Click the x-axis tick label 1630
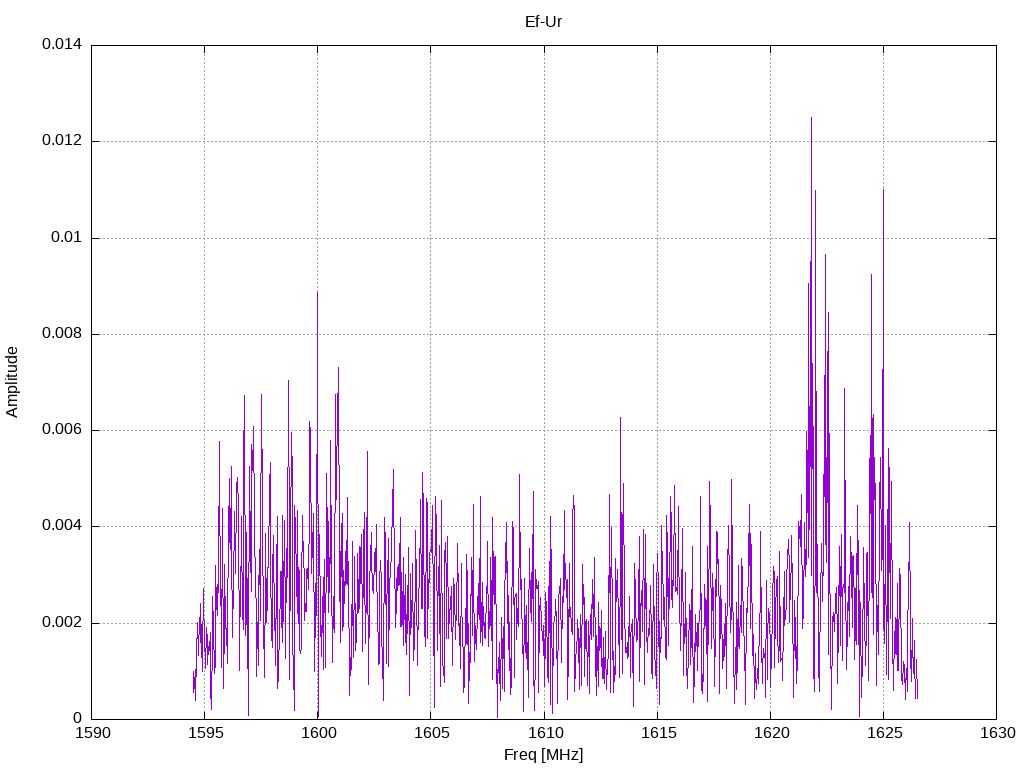1024x768 pixels. [998, 733]
